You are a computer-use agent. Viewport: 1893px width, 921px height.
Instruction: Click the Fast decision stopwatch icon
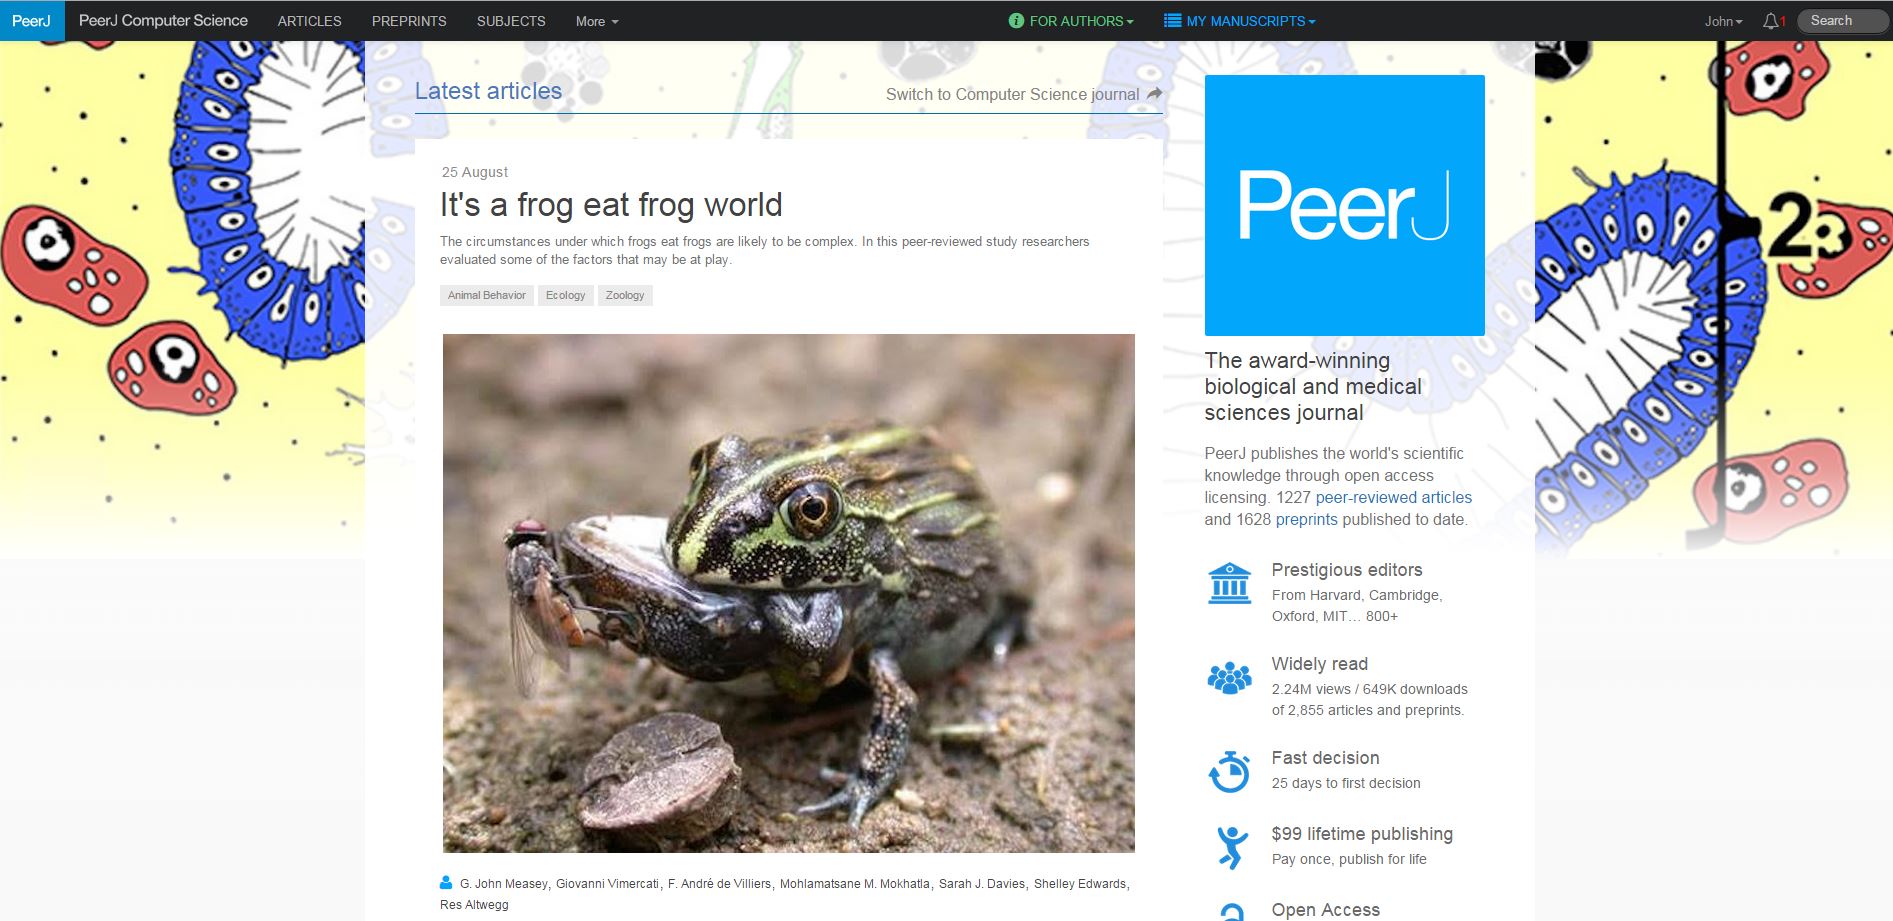click(1229, 772)
